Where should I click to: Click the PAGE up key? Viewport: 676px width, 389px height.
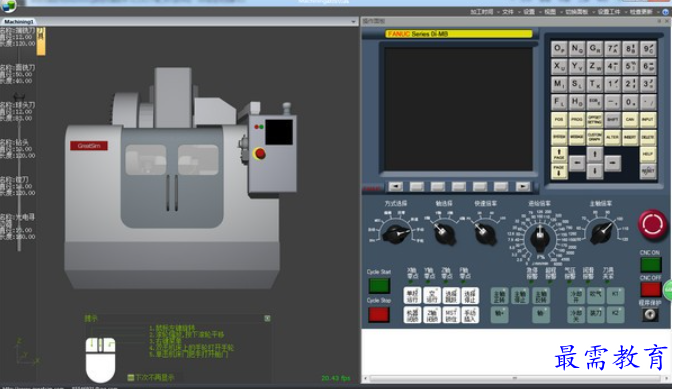pyautogui.click(x=559, y=154)
